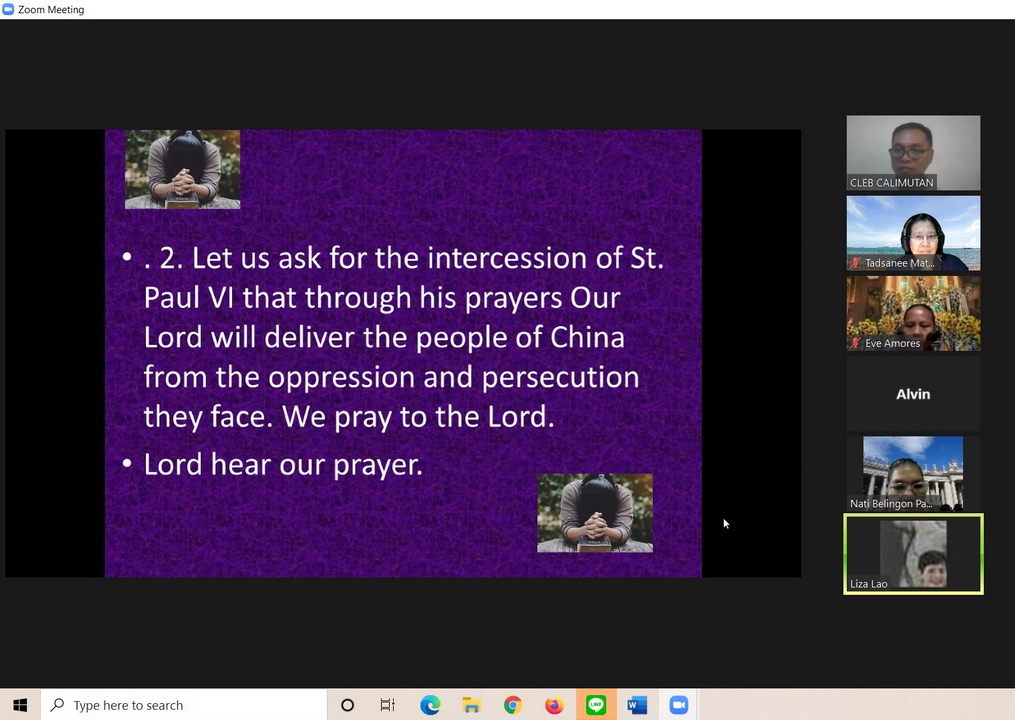Switch to Microsoft Word in the taskbar
Viewport: 1015px width, 720px height.
point(637,705)
